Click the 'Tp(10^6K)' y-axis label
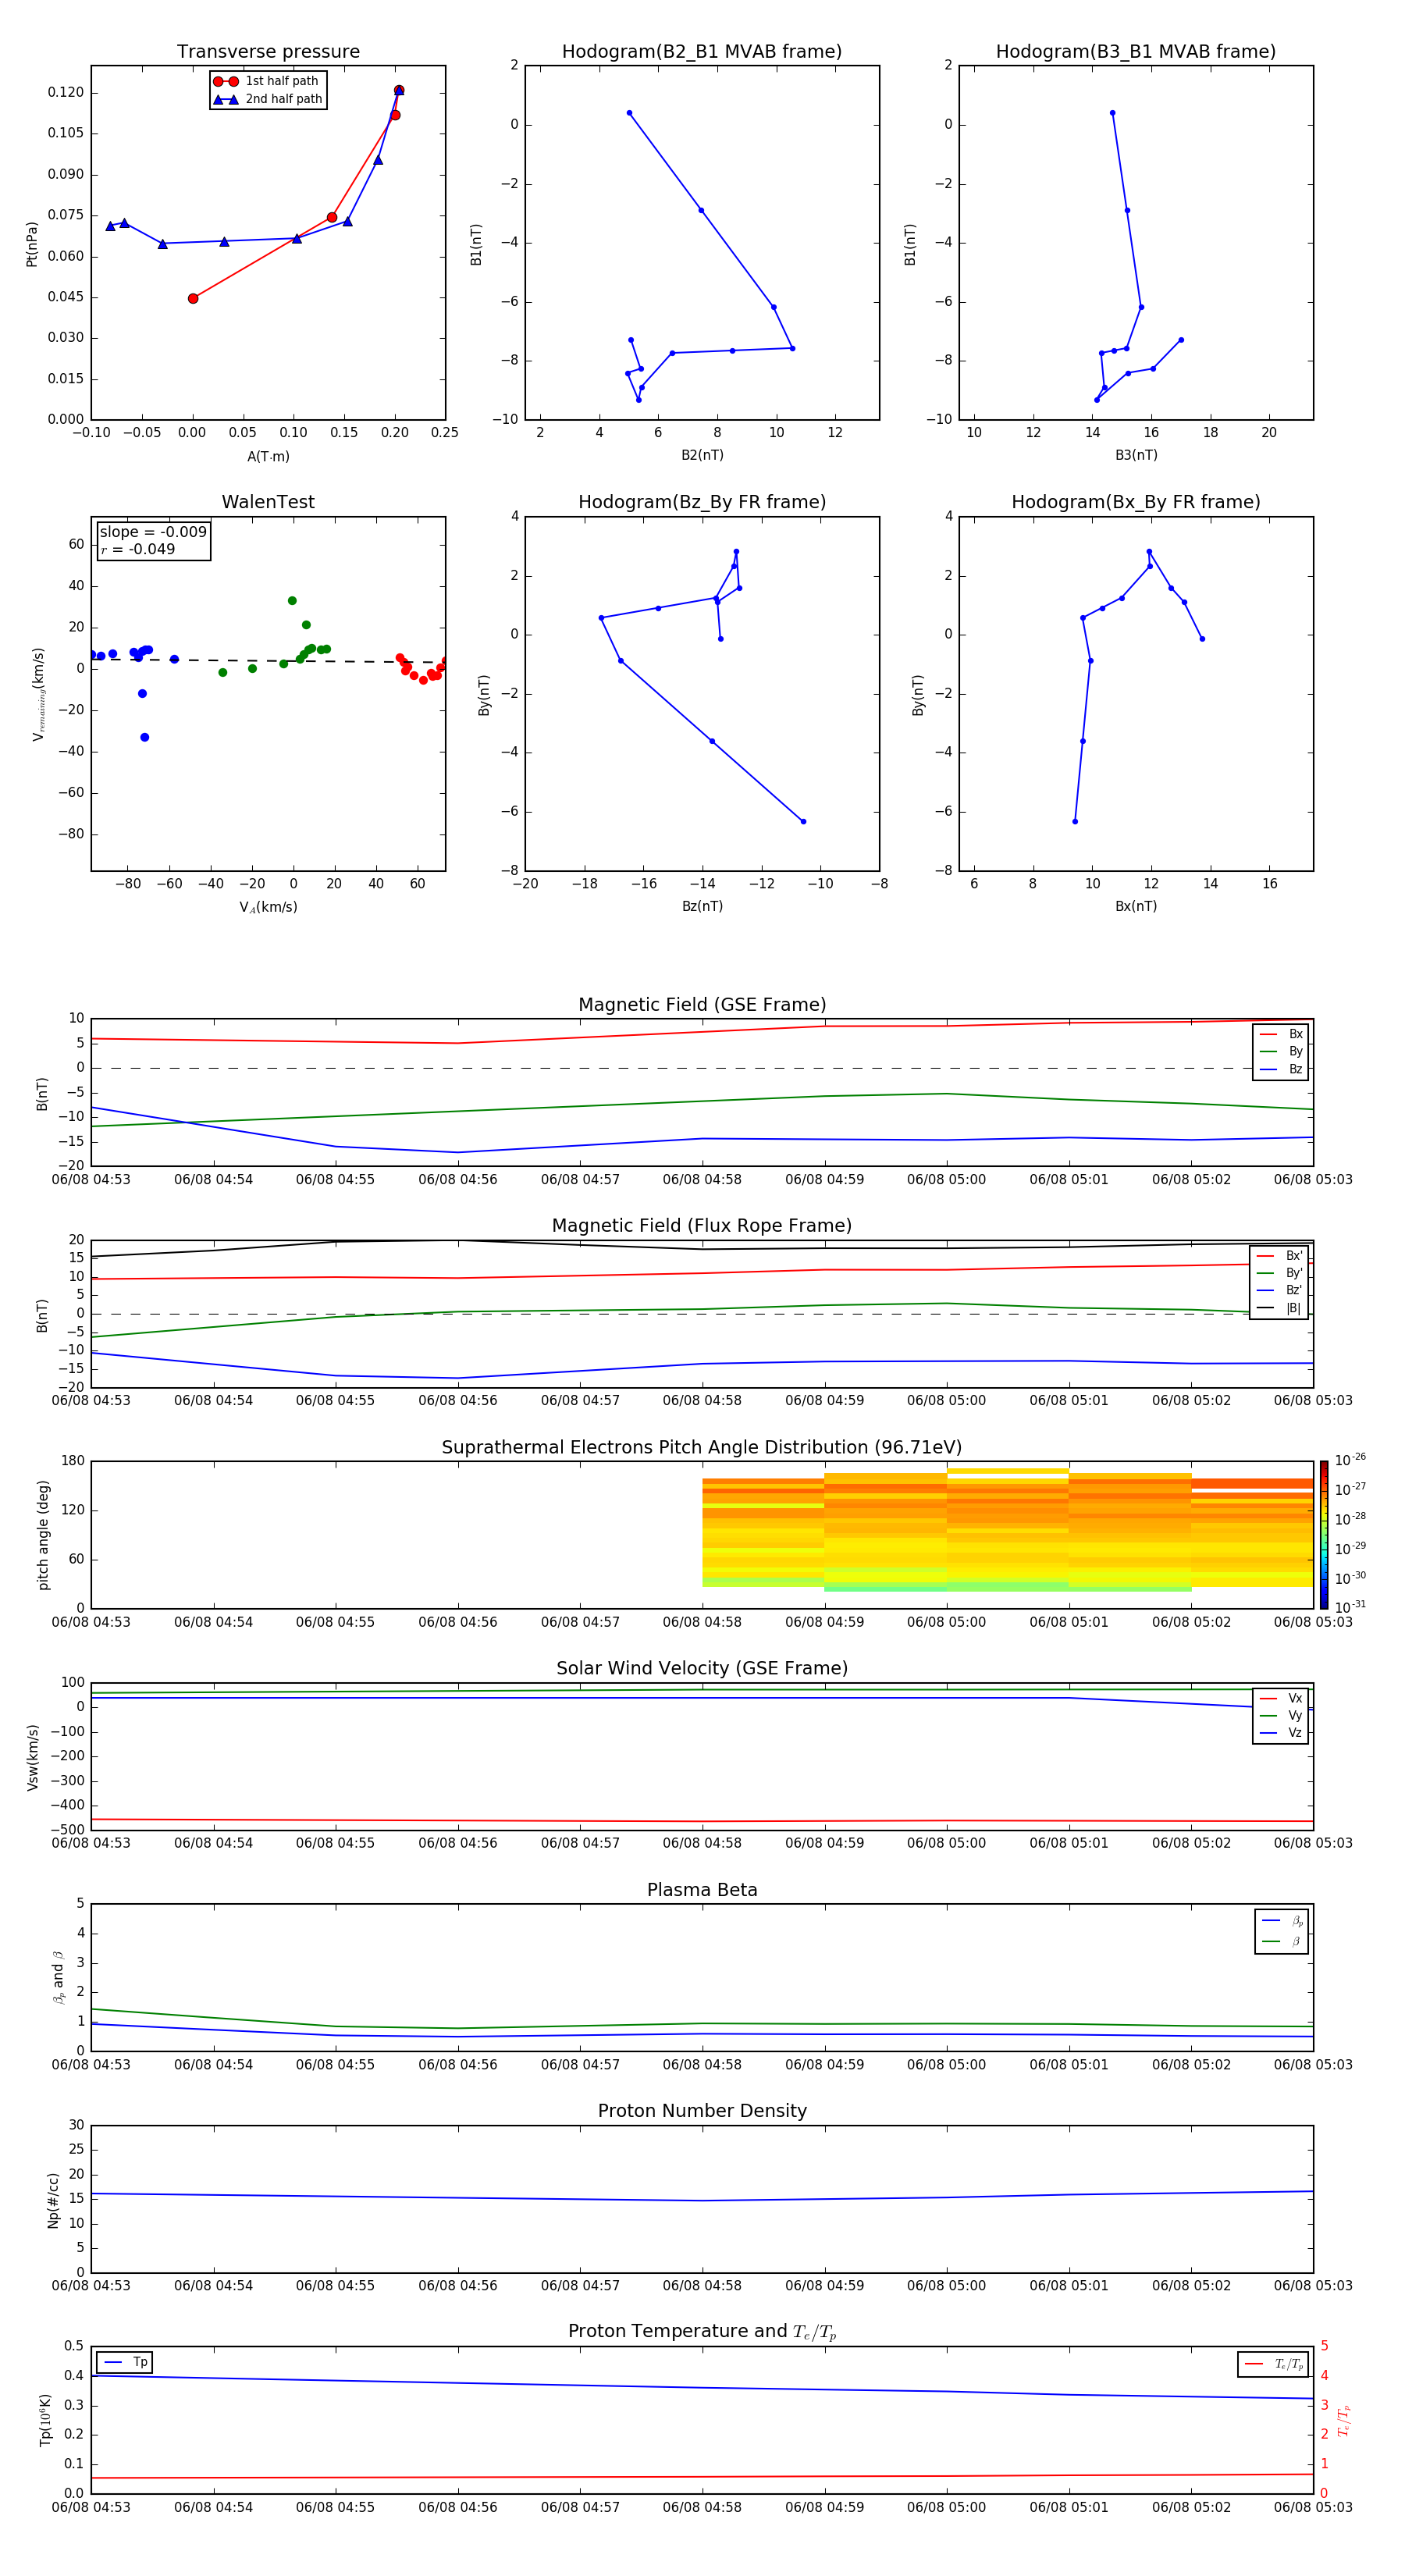This screenshot has width=1405, height=2576. coord(45,2420)
